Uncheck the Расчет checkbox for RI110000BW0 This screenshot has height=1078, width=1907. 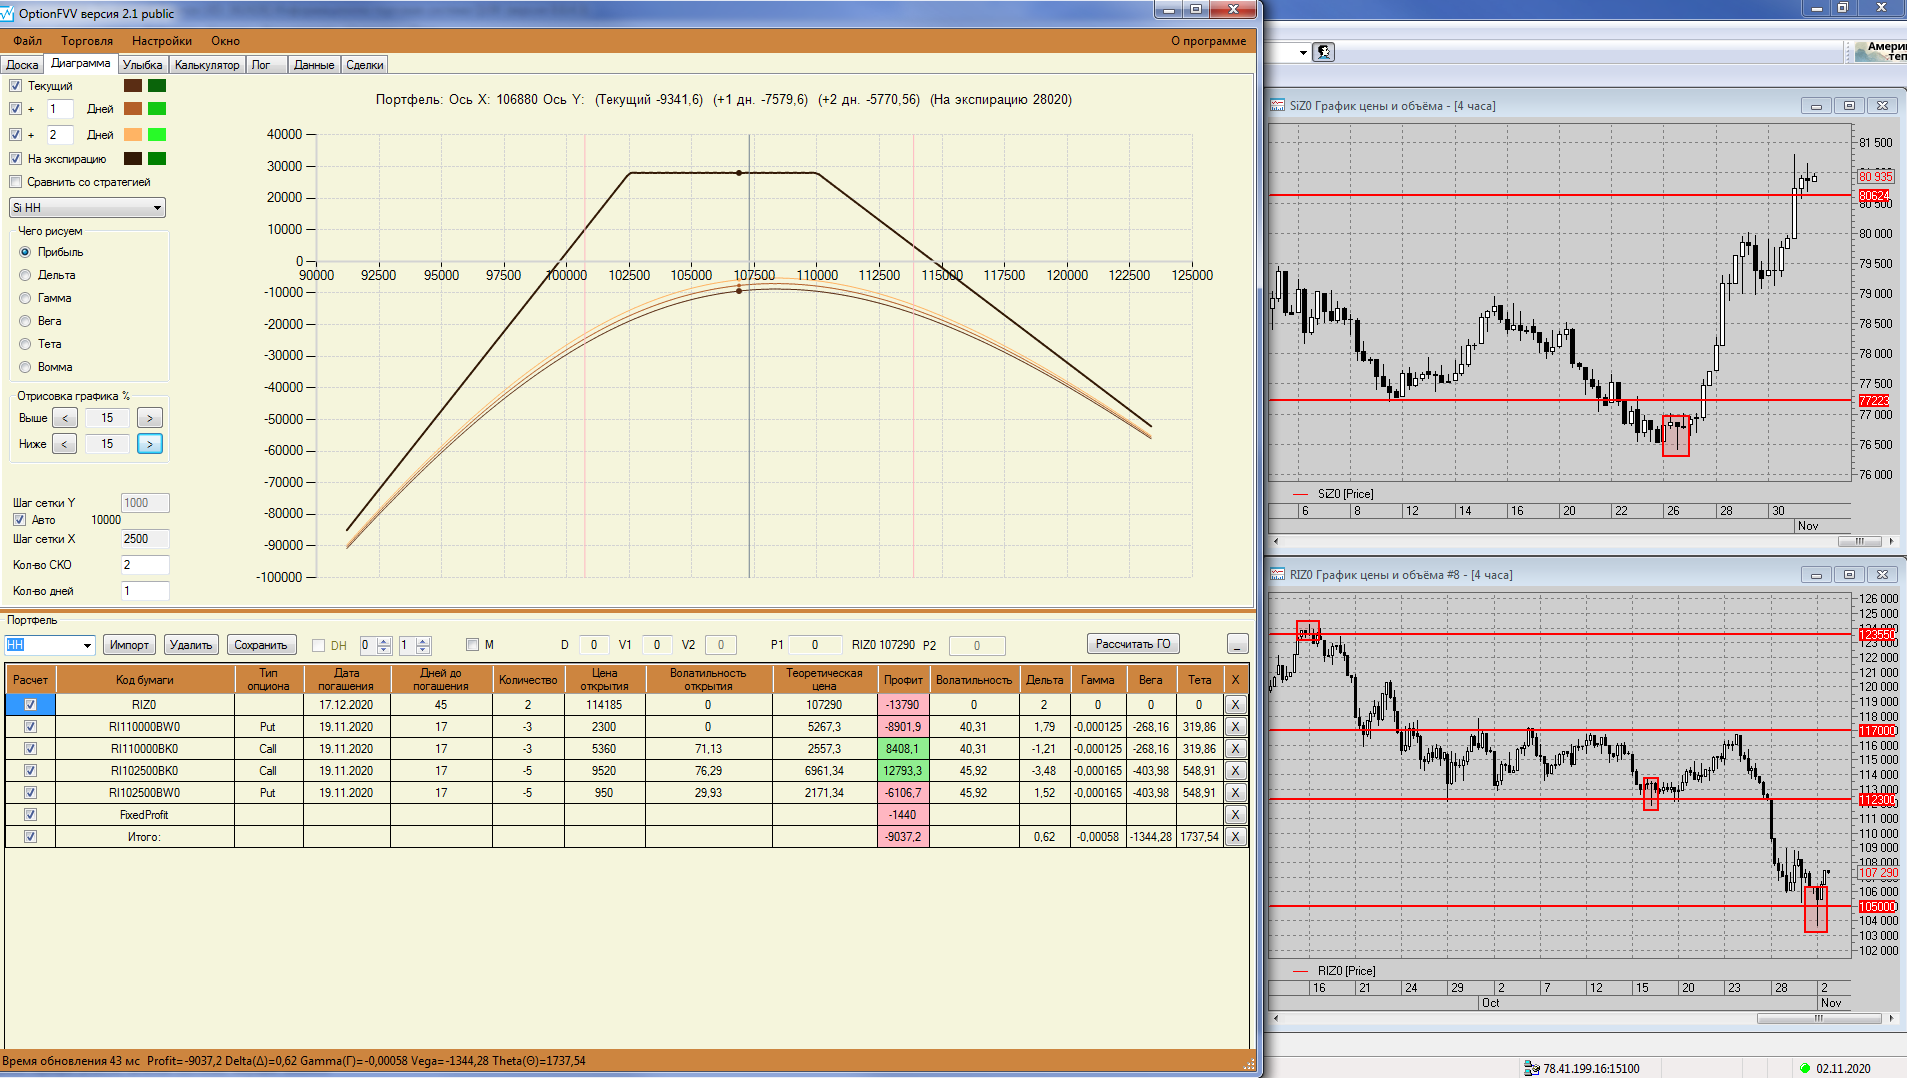pyautogui.click(x=30, y=727)
